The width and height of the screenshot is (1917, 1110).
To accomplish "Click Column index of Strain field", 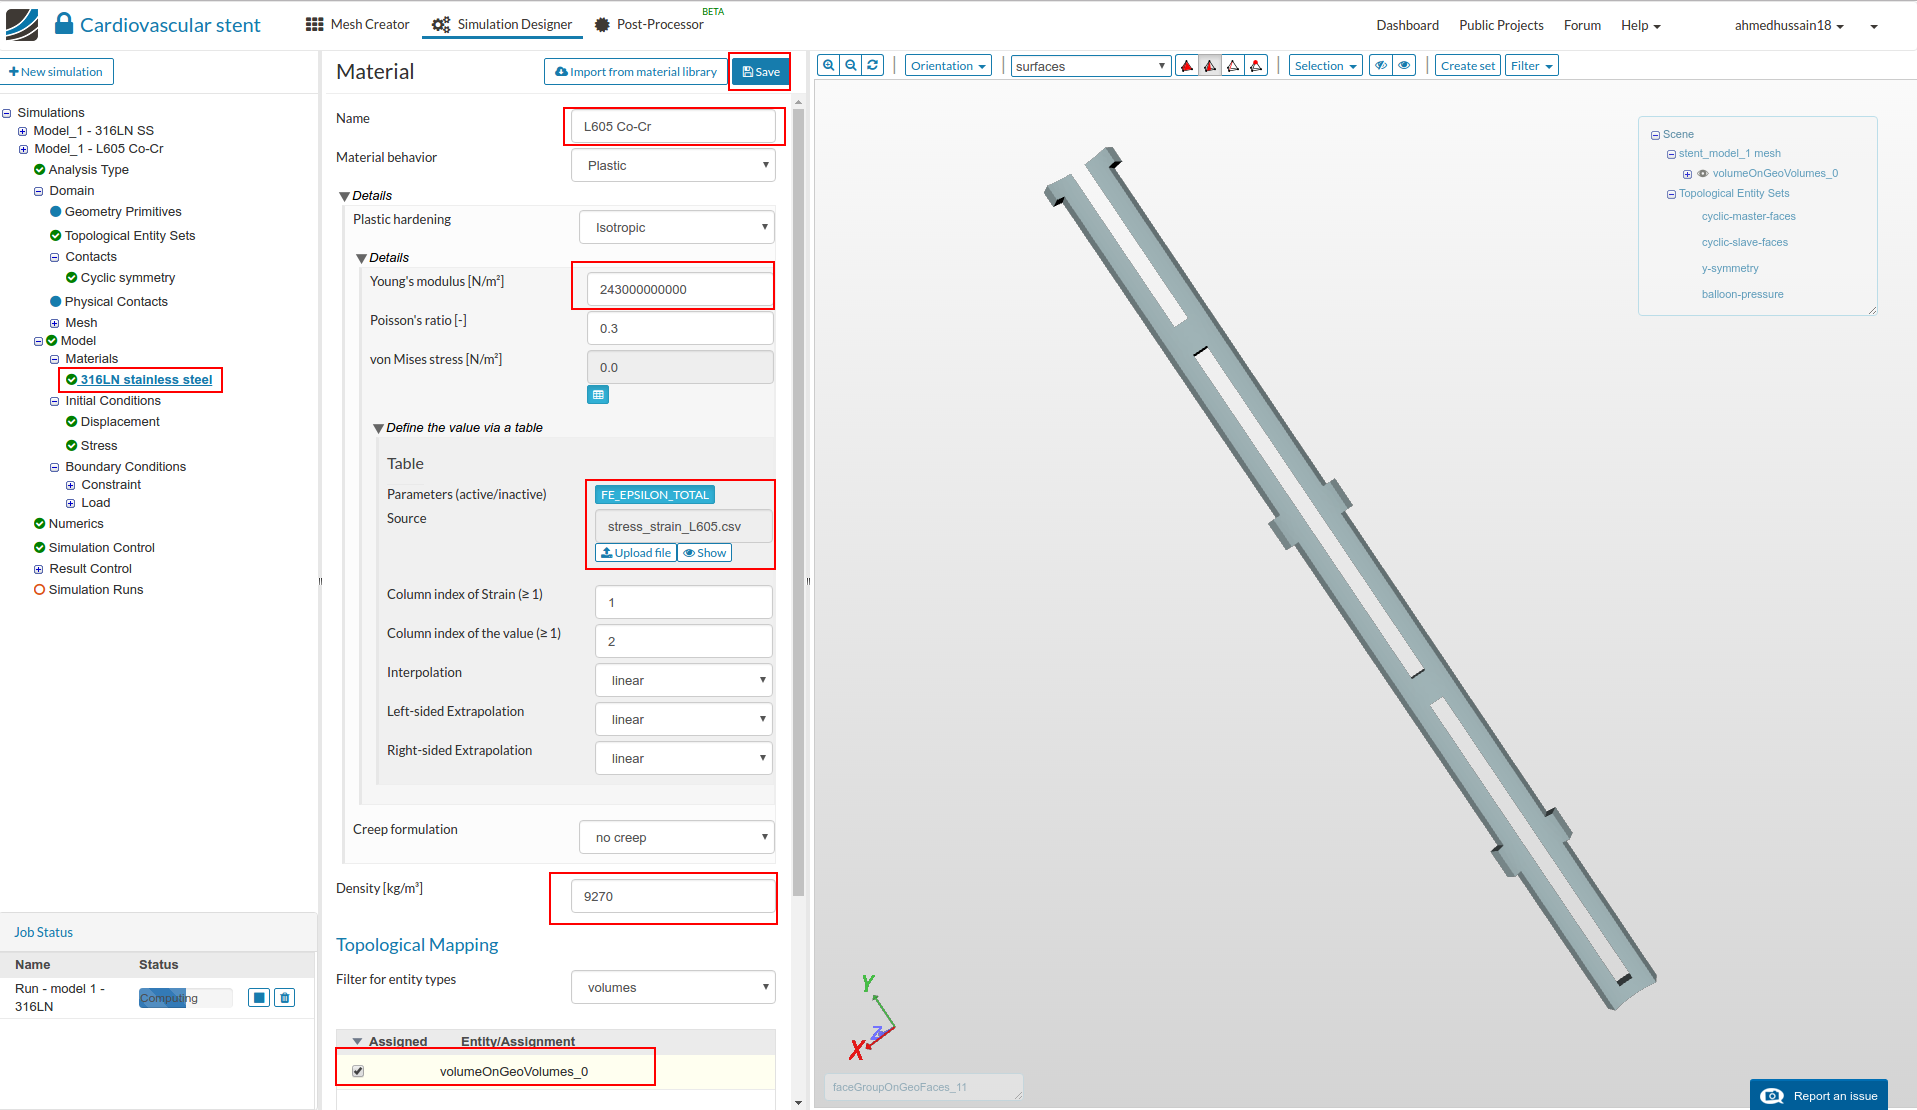I will [684, 602].
